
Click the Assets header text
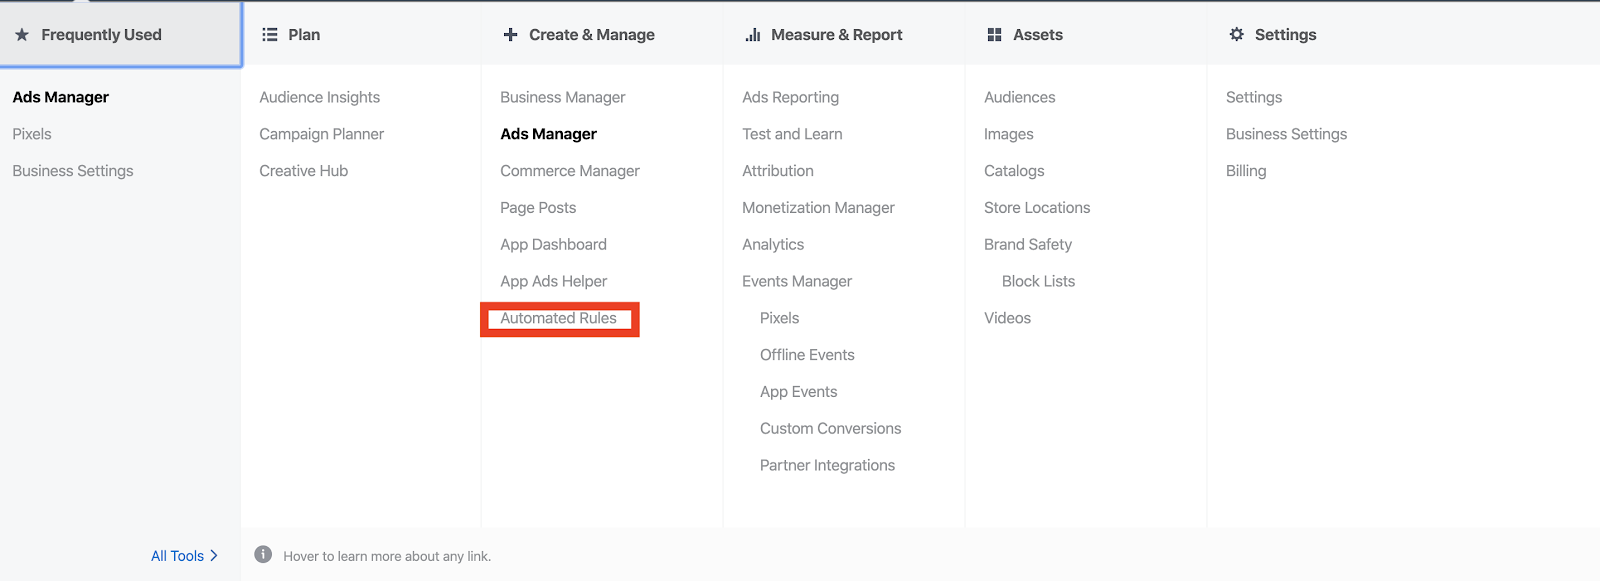point(1038,35)
